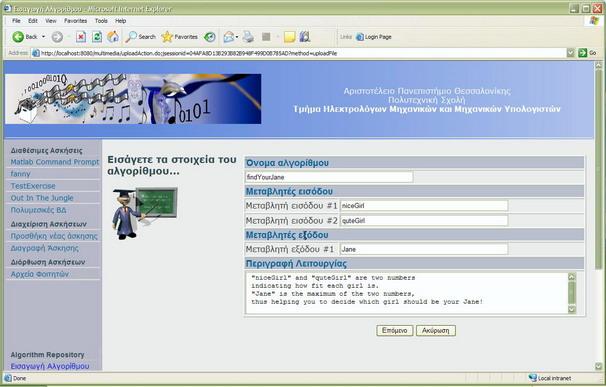The image size is (606, 387).
Task: Click the Επόμενο button
Action: coord(395,331)
